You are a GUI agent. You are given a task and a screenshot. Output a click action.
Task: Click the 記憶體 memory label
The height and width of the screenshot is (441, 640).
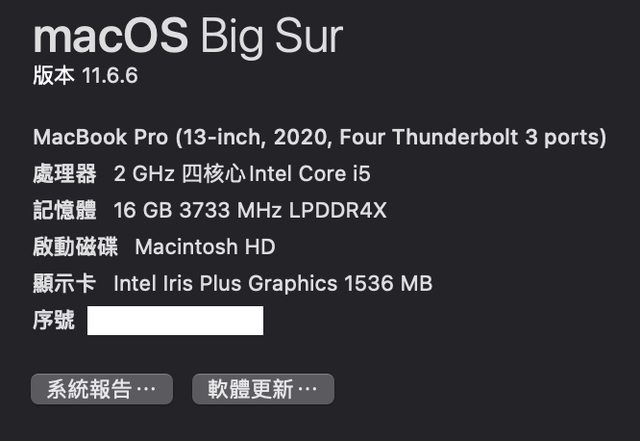click(65, 210)
